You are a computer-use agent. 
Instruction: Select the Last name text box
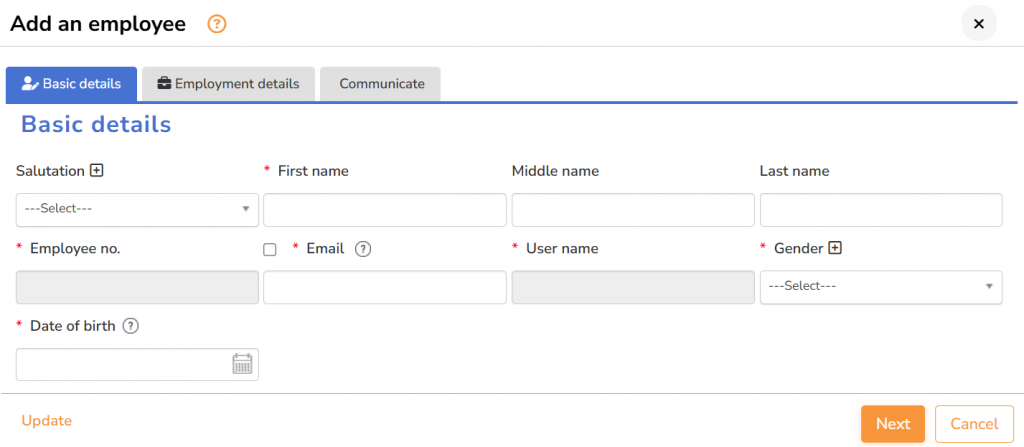(x=880, y=210)
